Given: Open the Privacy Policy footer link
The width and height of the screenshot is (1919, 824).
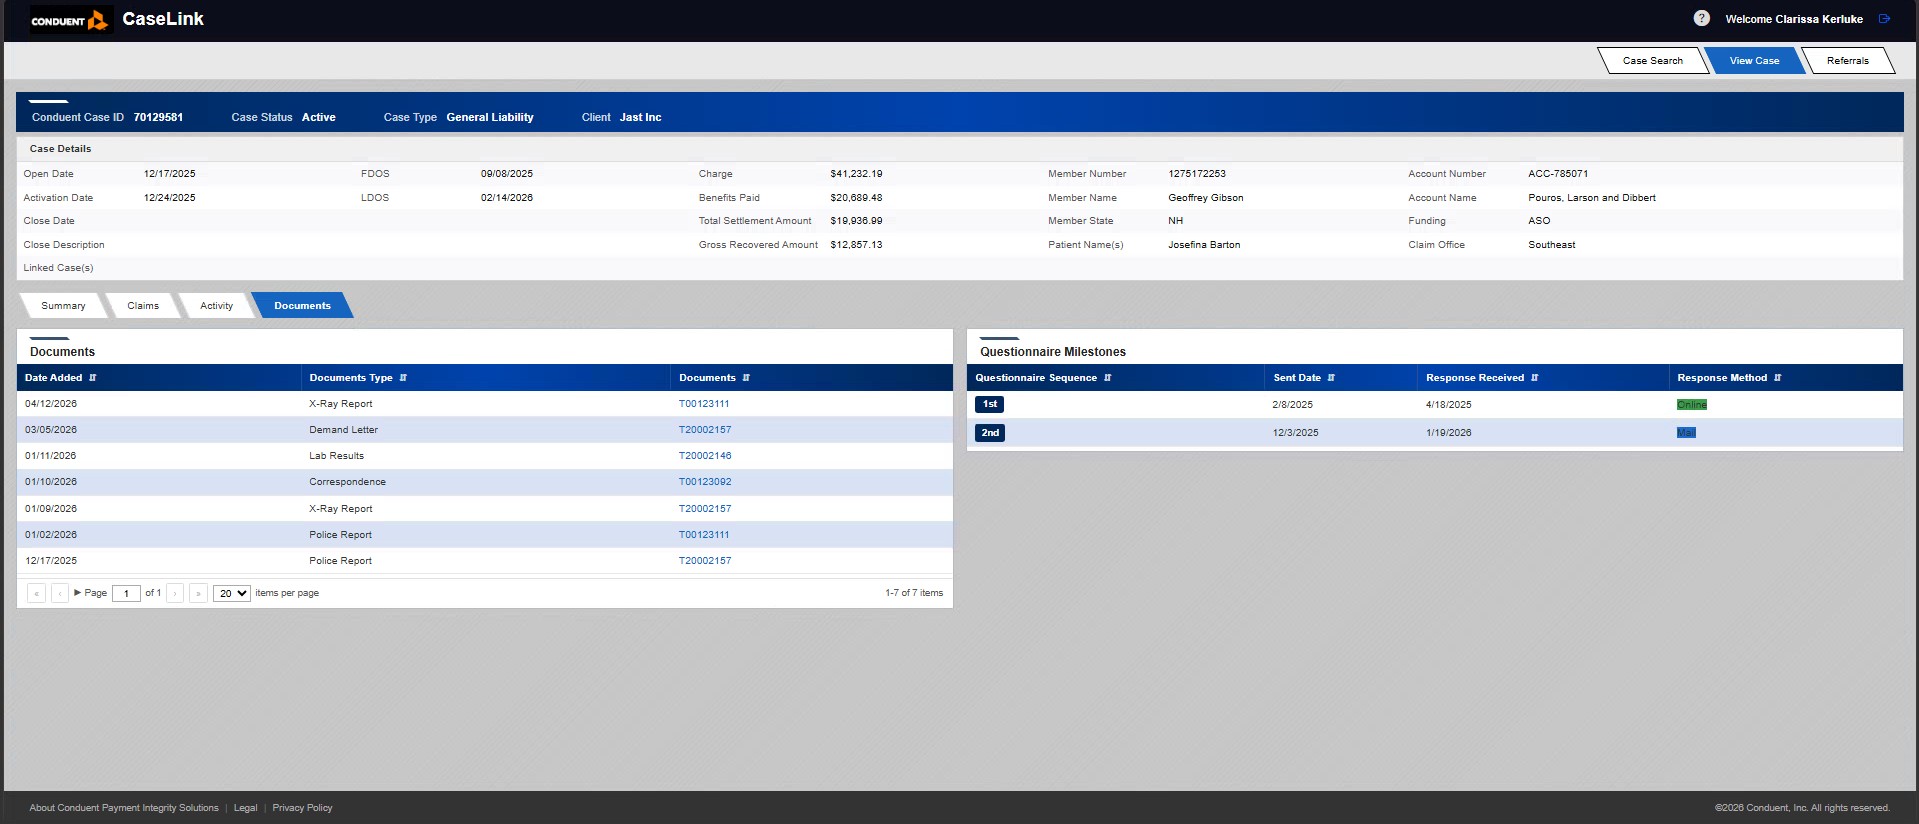Looking at the screenshot, I should (302, 808).
